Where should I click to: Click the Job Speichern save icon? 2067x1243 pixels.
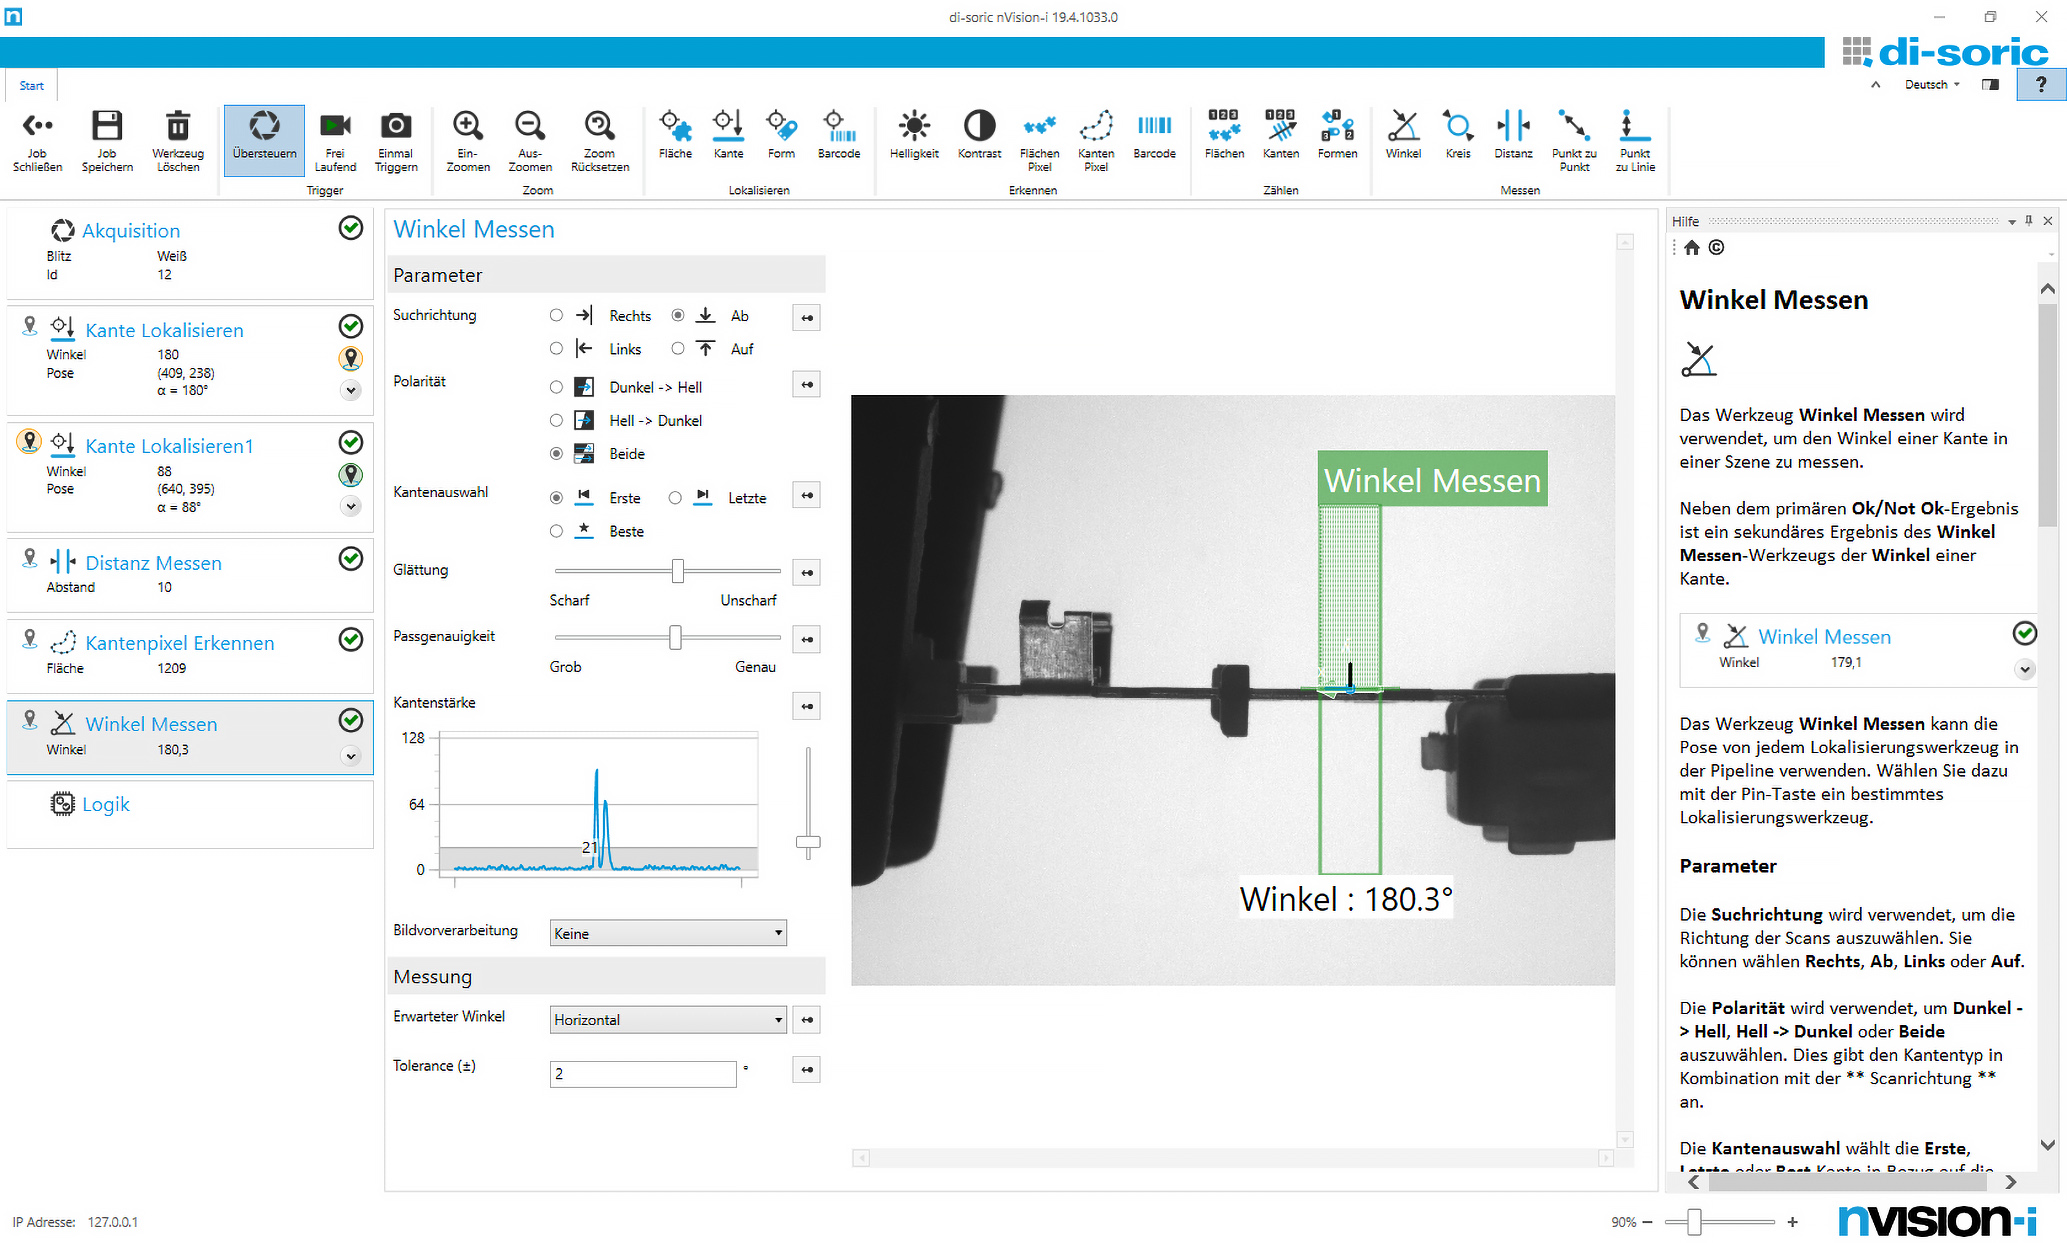click(x=107, y=127)
